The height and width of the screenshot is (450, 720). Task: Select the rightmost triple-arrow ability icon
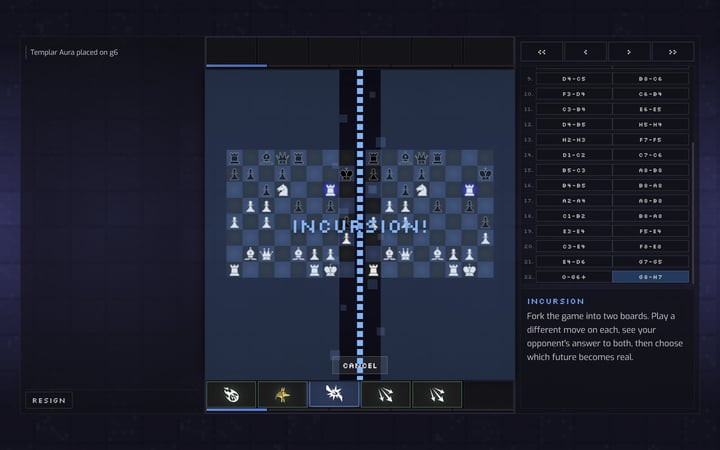pyautogui.click(x=437, y=394)
